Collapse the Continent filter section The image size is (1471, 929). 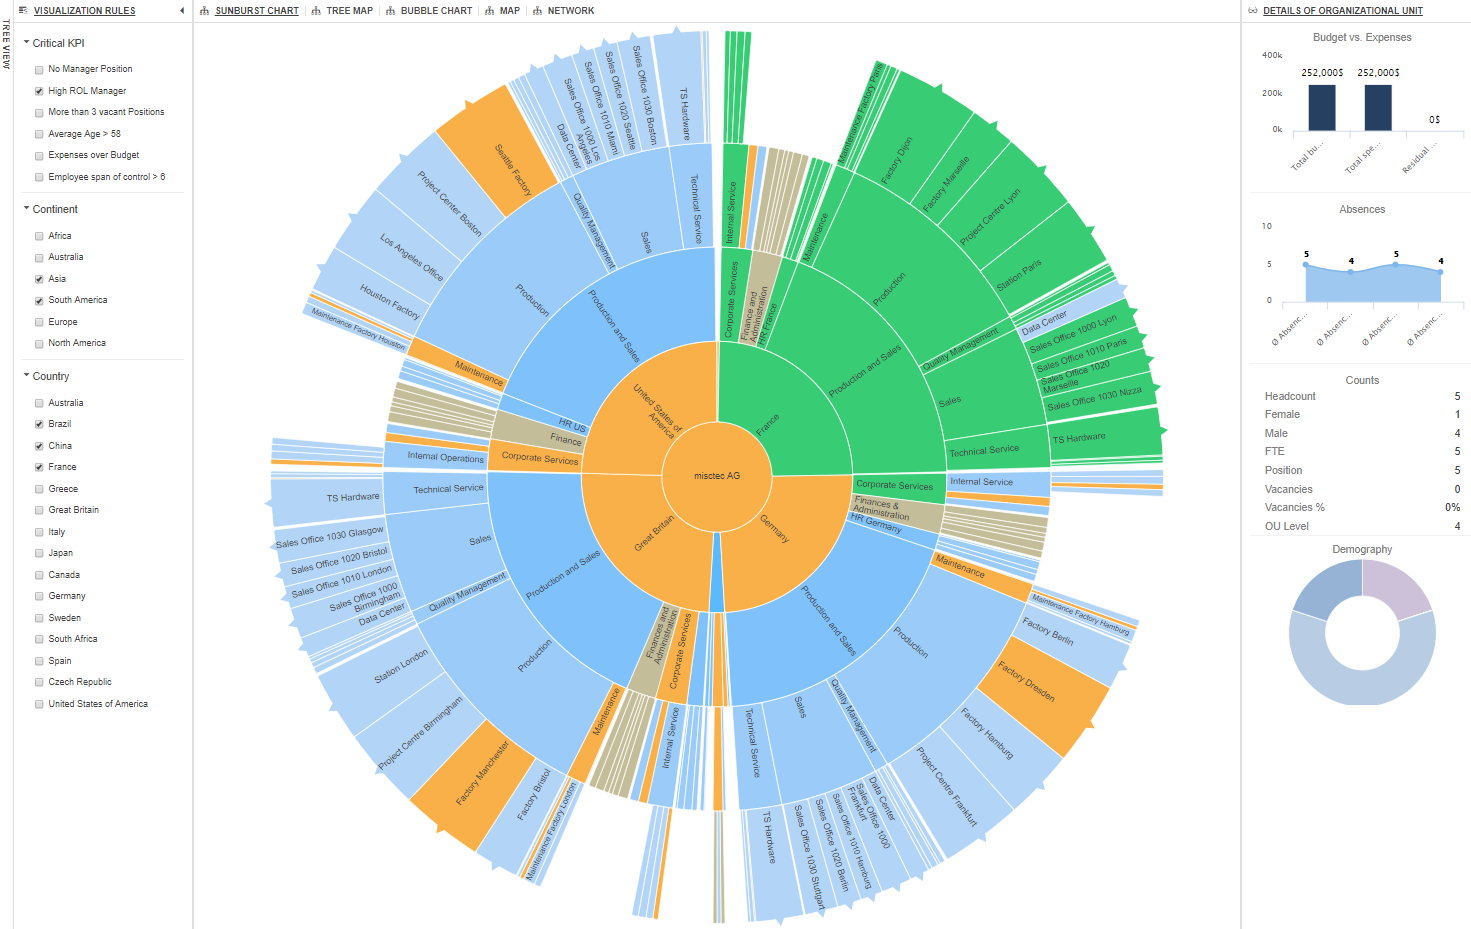[27, 209]
